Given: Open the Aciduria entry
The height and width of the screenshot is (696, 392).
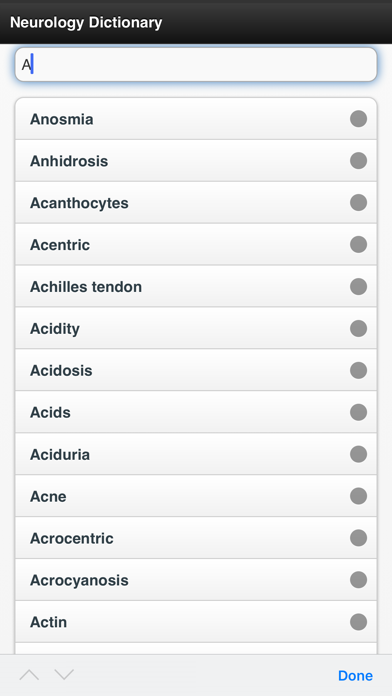Looking at the screenshot, I should coord(196,454).
